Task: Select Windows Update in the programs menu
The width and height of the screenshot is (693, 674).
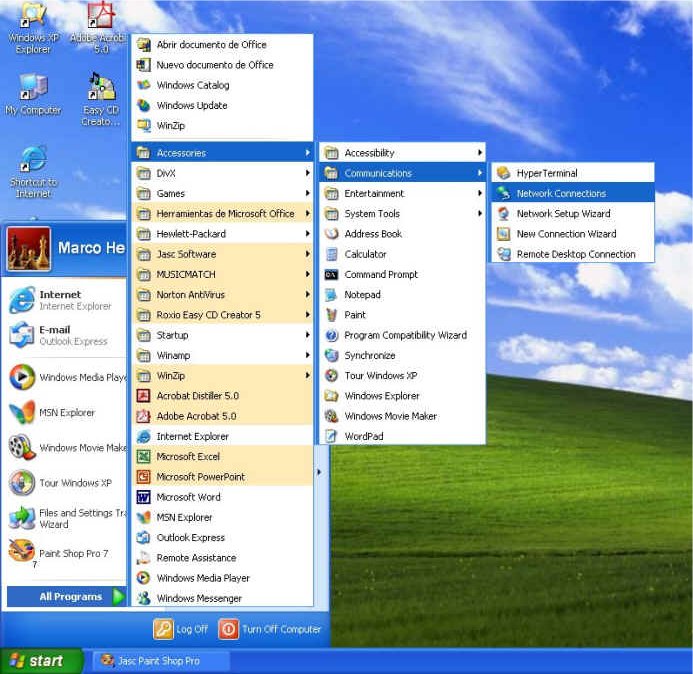Action: click(x=192, y=106)
